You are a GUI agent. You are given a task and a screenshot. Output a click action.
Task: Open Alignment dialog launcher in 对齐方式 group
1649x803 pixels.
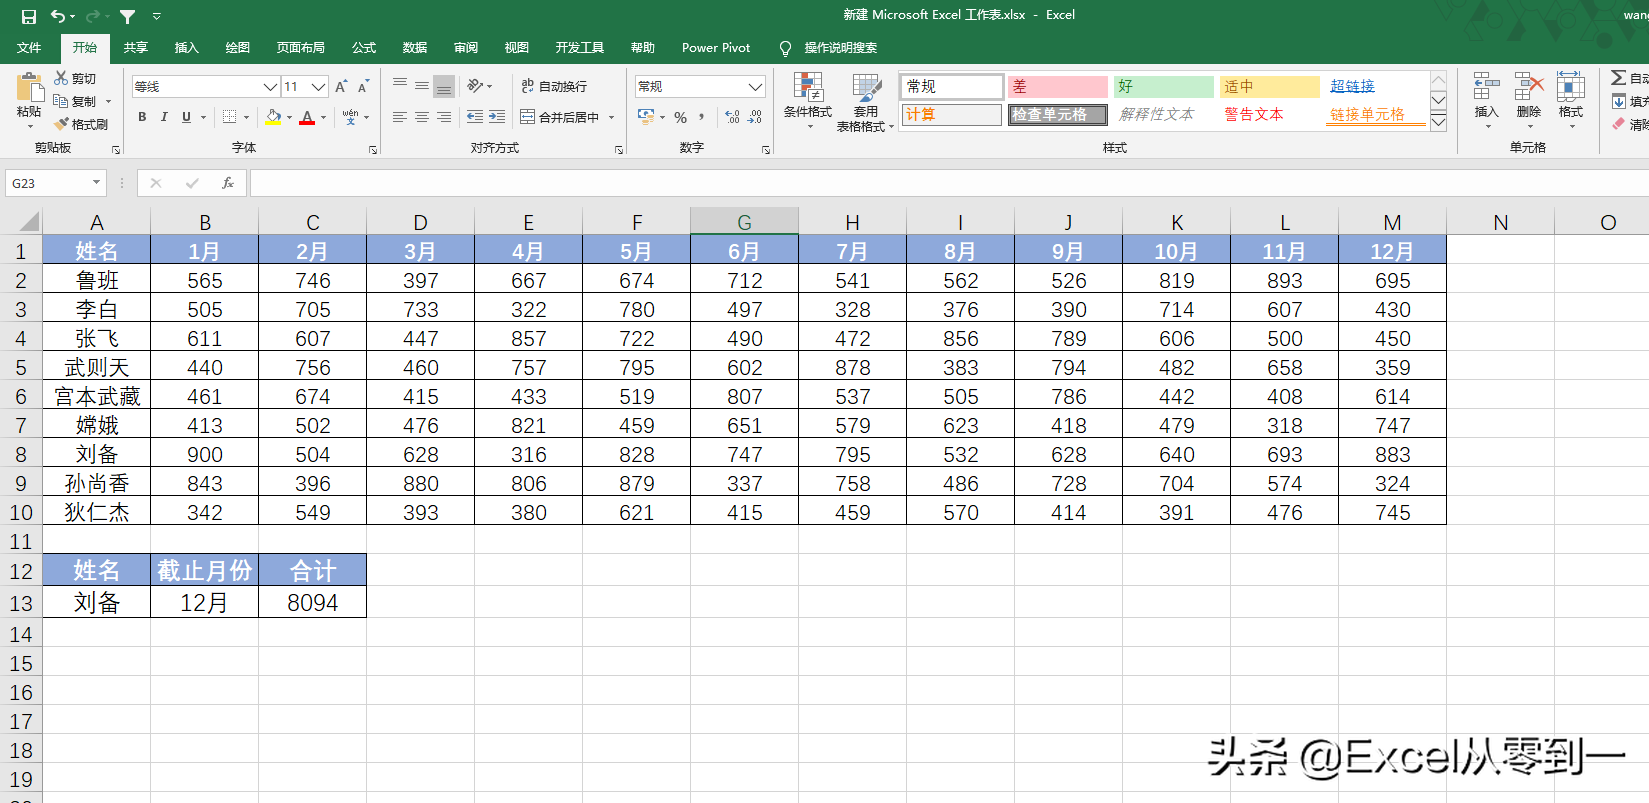619,149
